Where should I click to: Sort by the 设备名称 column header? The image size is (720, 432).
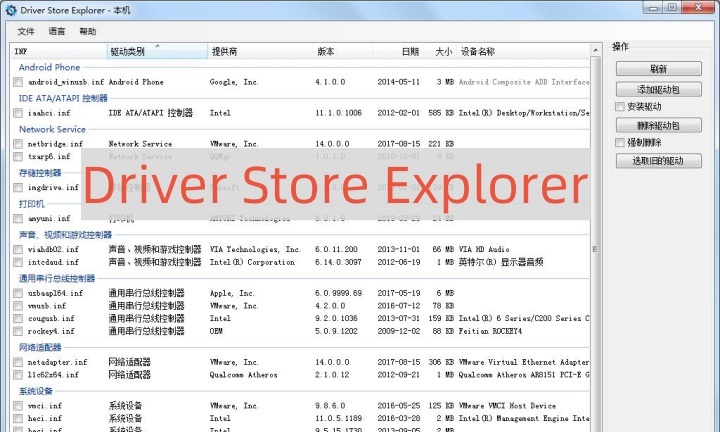[523, 51]
